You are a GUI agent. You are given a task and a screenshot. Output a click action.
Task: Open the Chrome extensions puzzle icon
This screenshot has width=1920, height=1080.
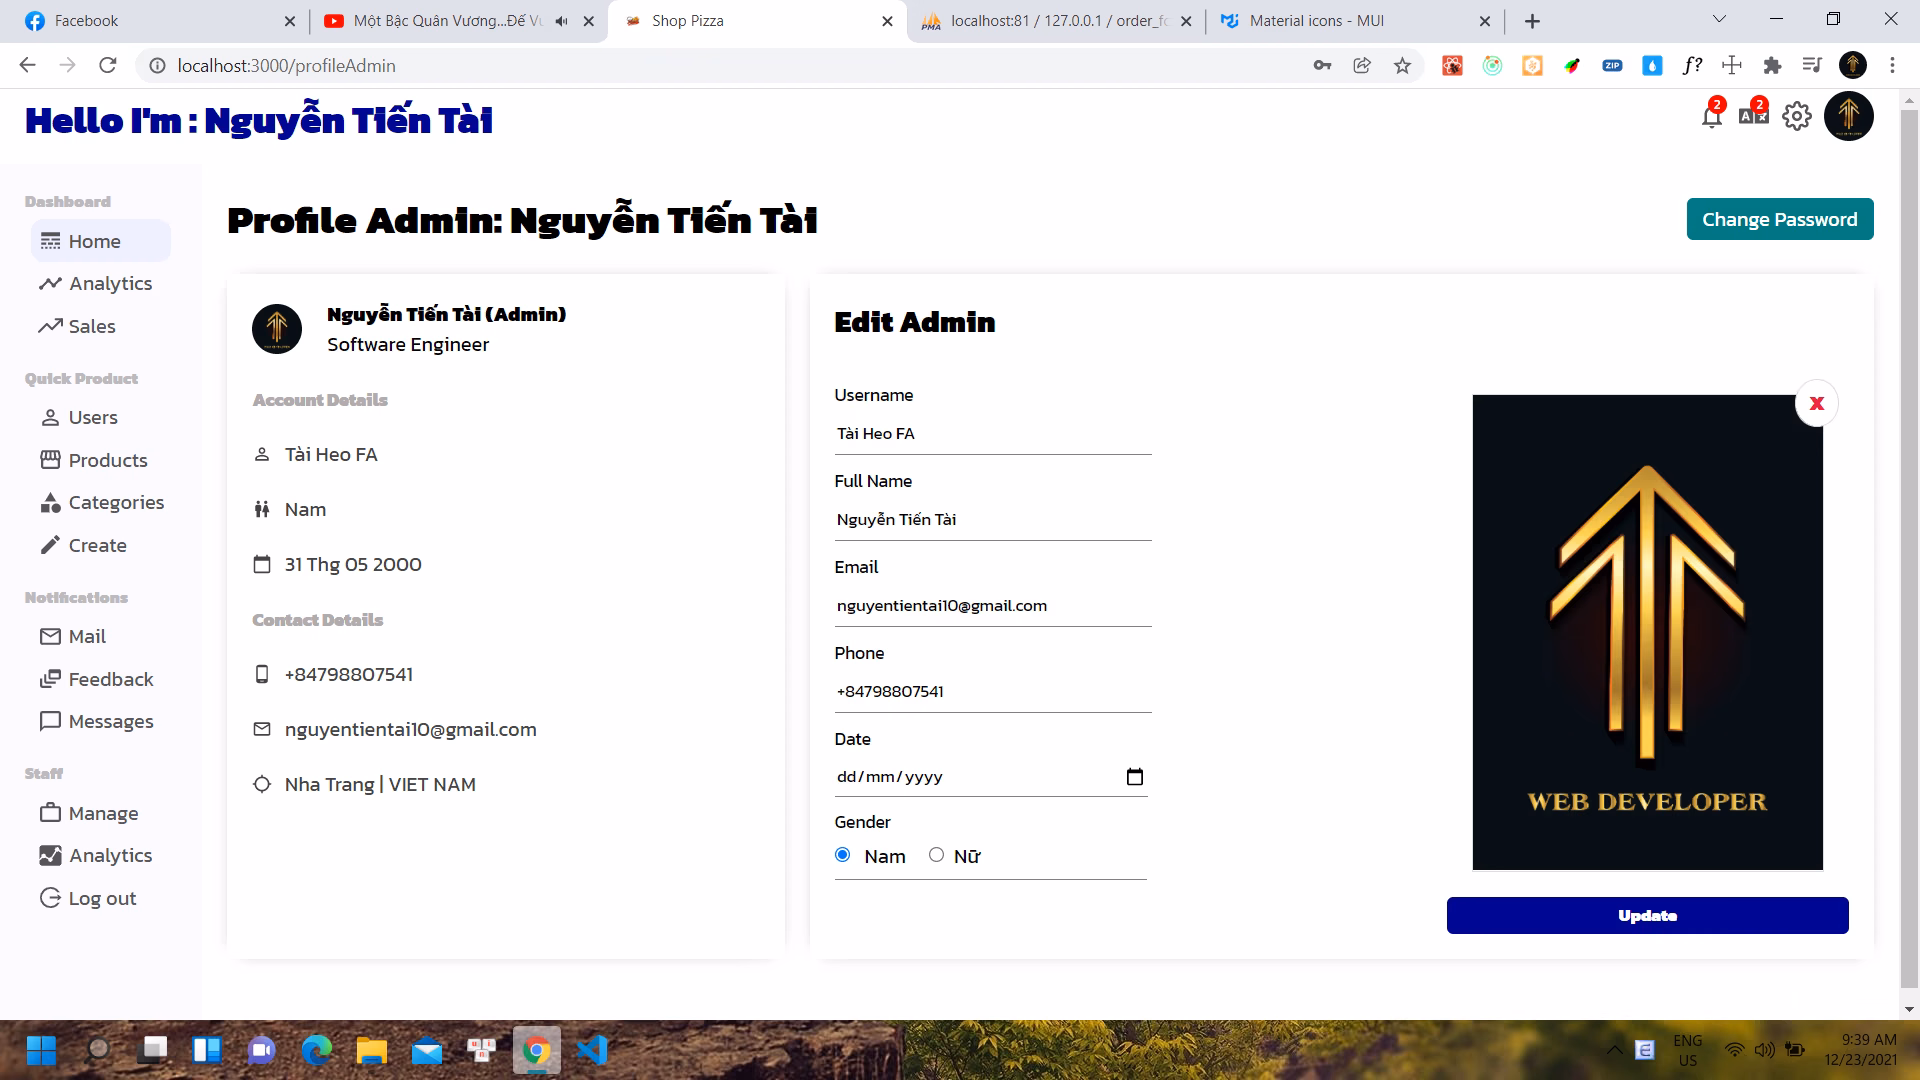(x=1772, y=66)
